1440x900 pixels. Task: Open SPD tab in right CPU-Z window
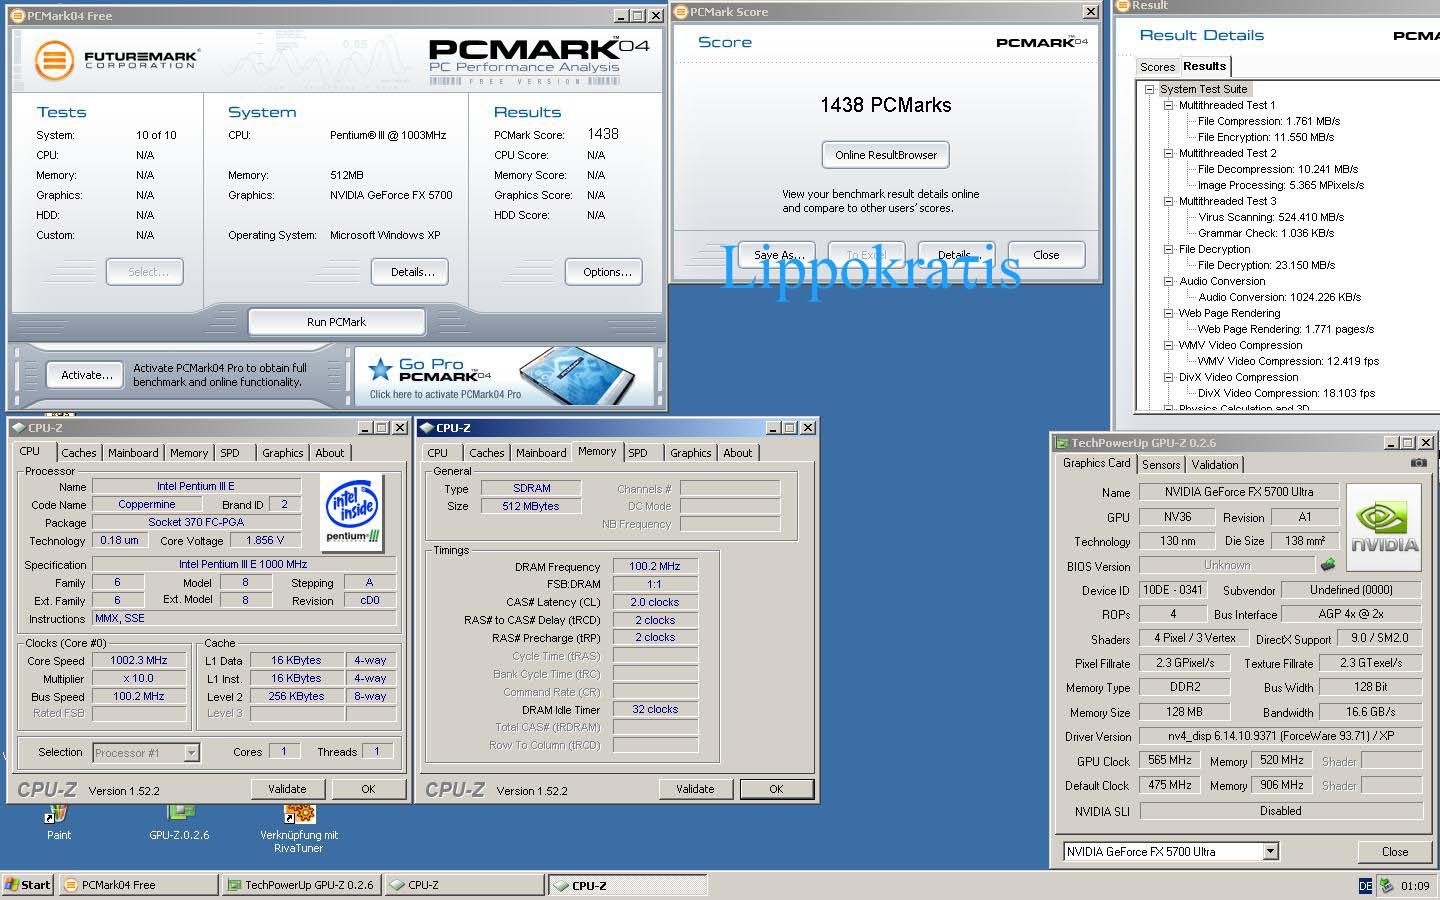(x=638, y=453)
